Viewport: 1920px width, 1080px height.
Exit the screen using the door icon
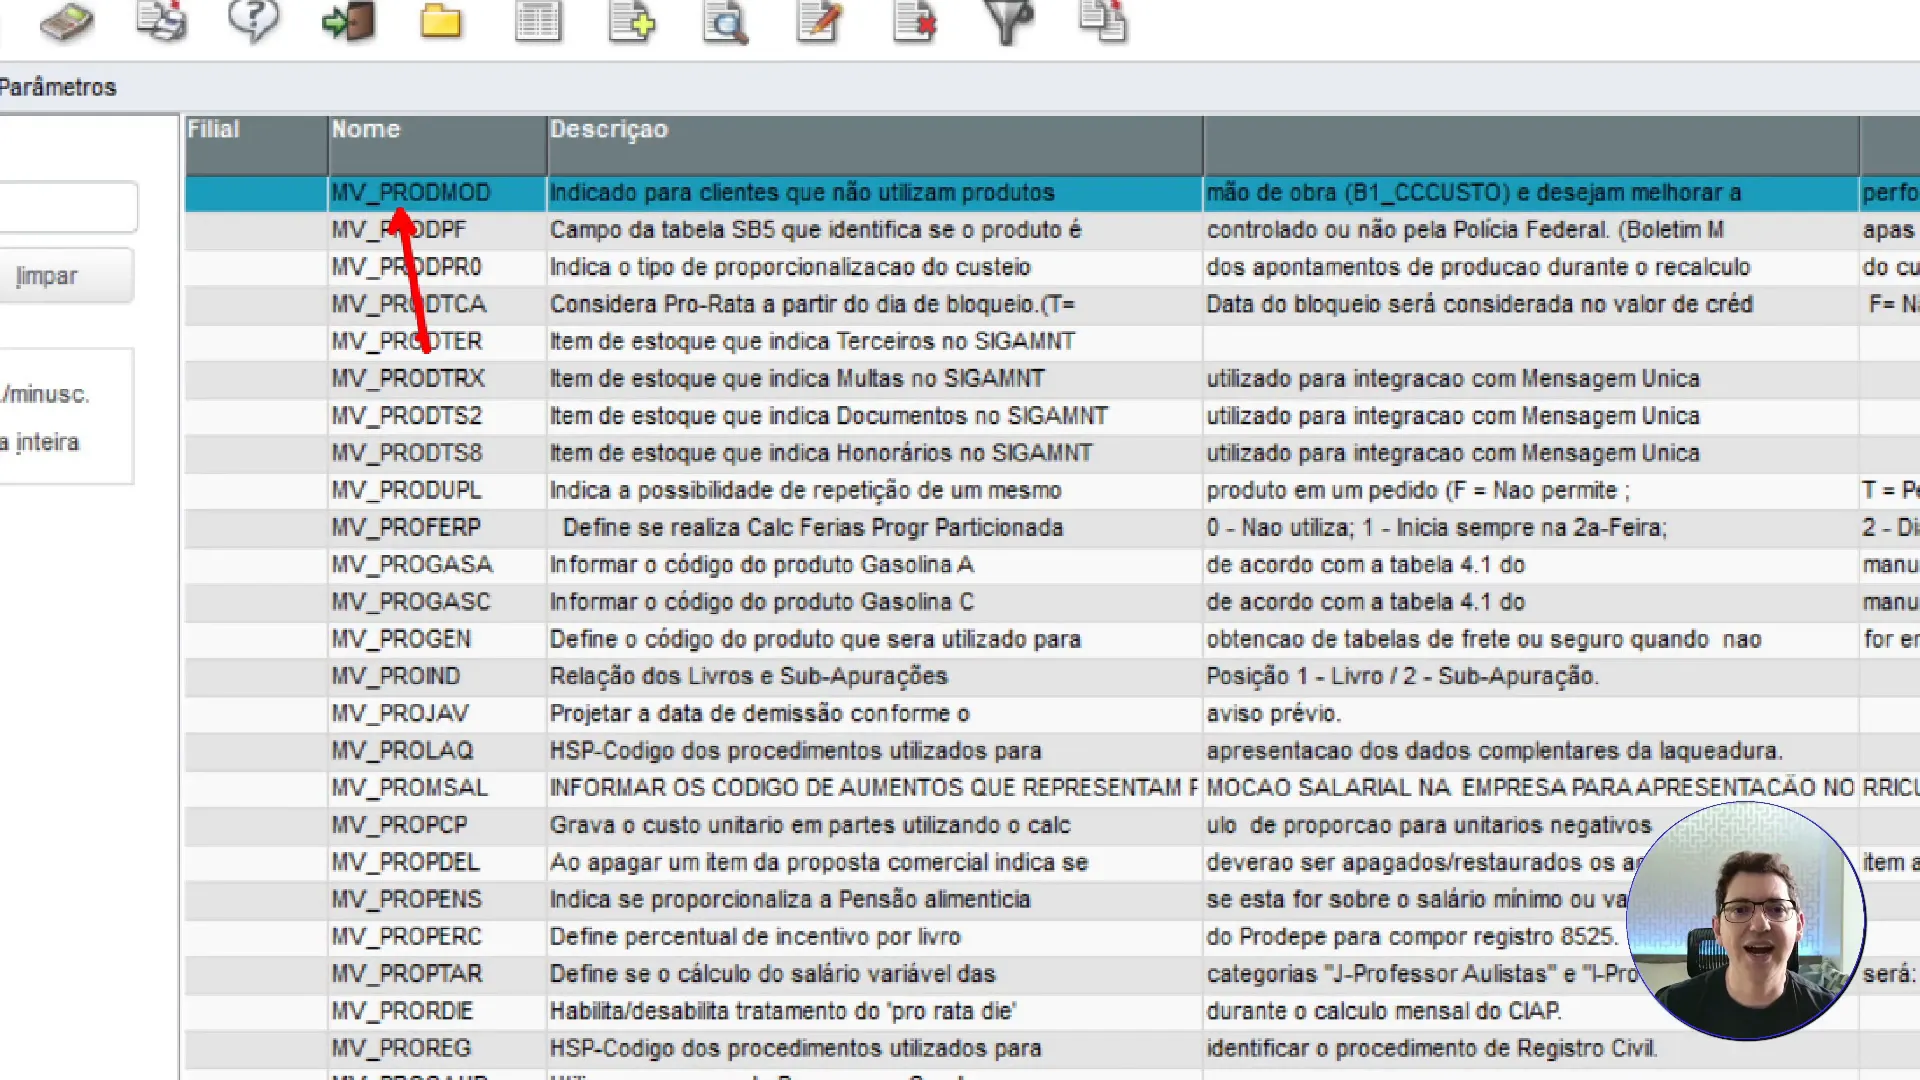pos(347,22)
